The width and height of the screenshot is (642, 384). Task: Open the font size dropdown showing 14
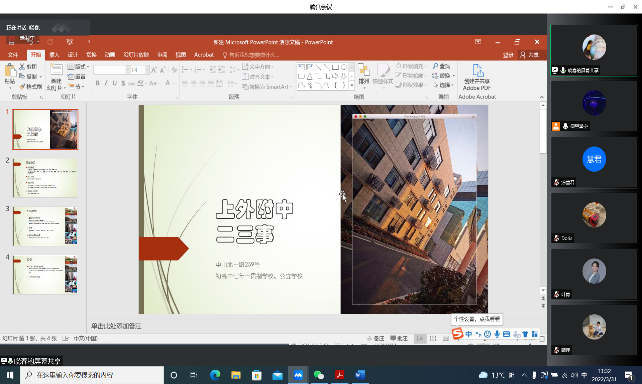coord(147,70)
